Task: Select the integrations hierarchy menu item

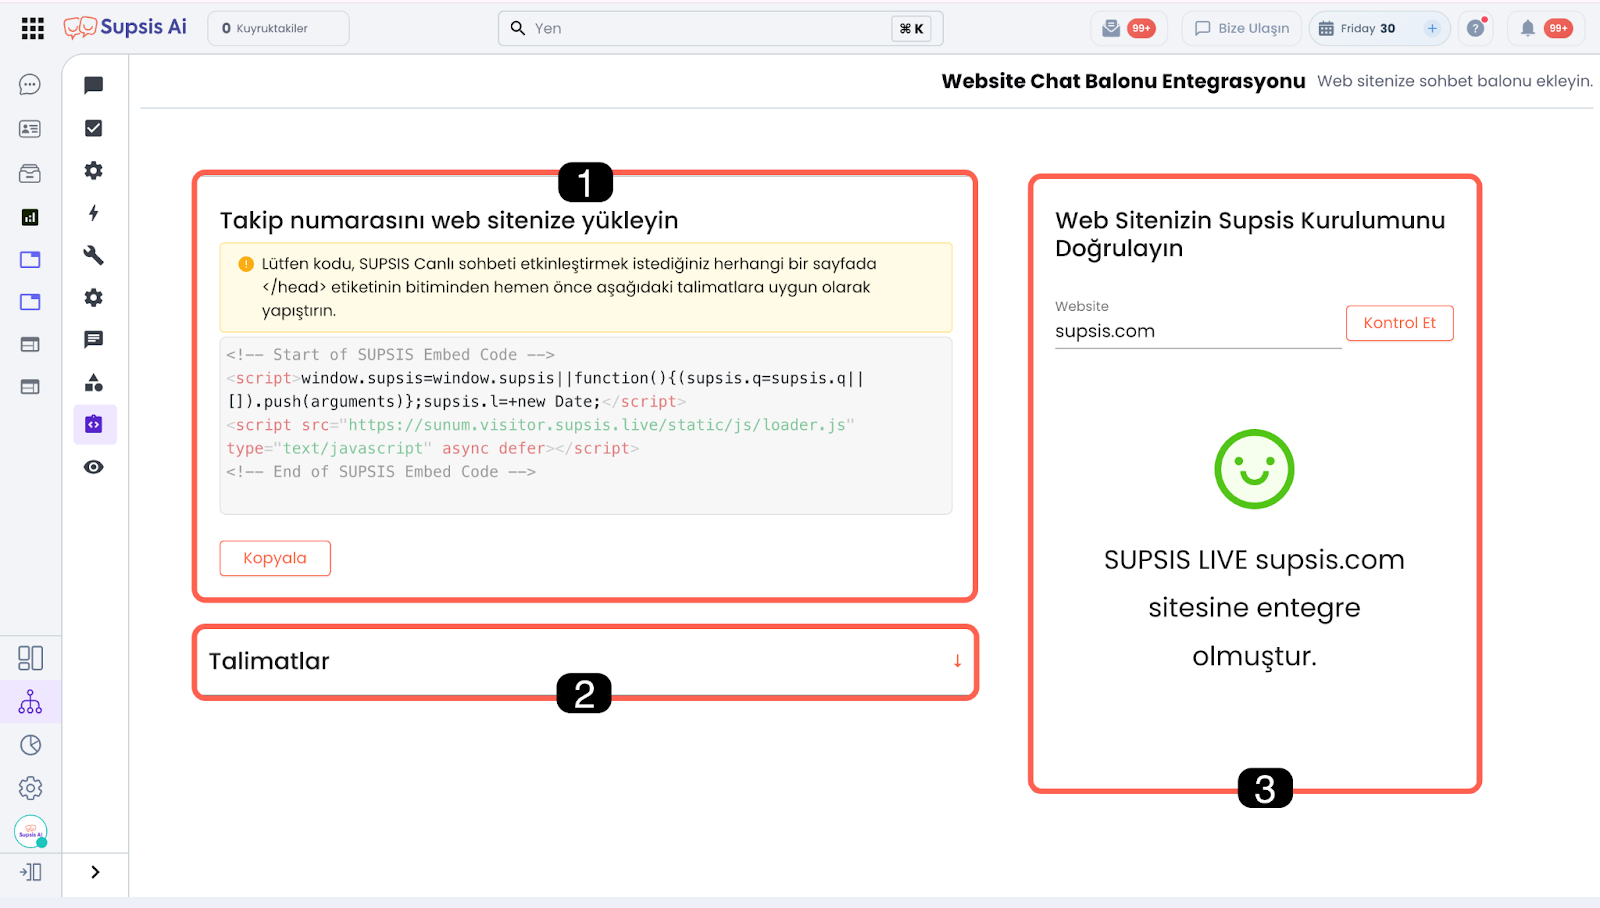Action: (30, 702)
